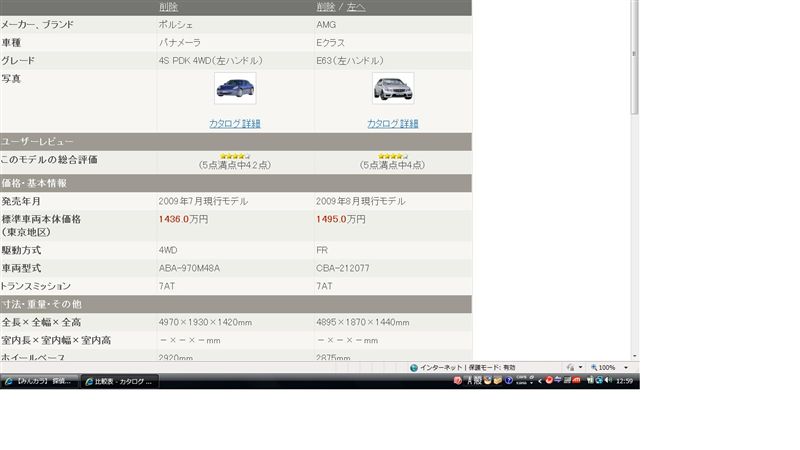
Task: Click the price 1495.0万円
Action: coord(341,219)
